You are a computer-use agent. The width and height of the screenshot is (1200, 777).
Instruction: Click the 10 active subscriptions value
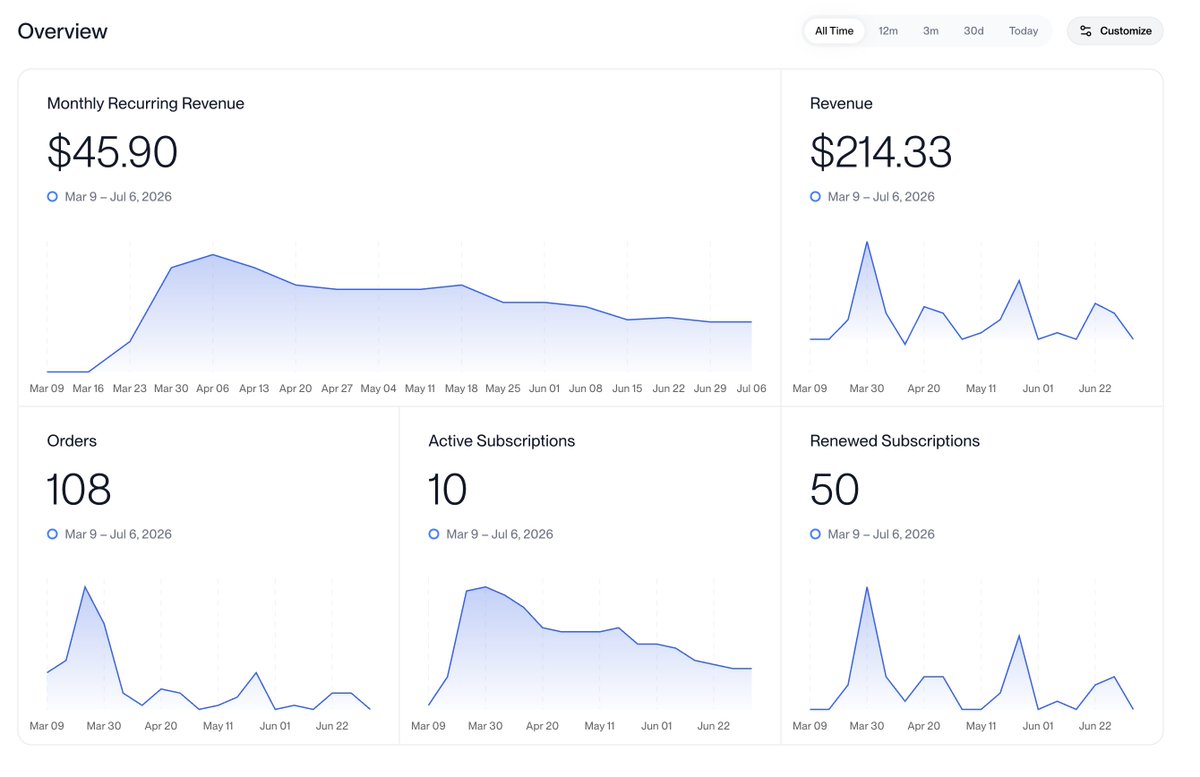447,490
